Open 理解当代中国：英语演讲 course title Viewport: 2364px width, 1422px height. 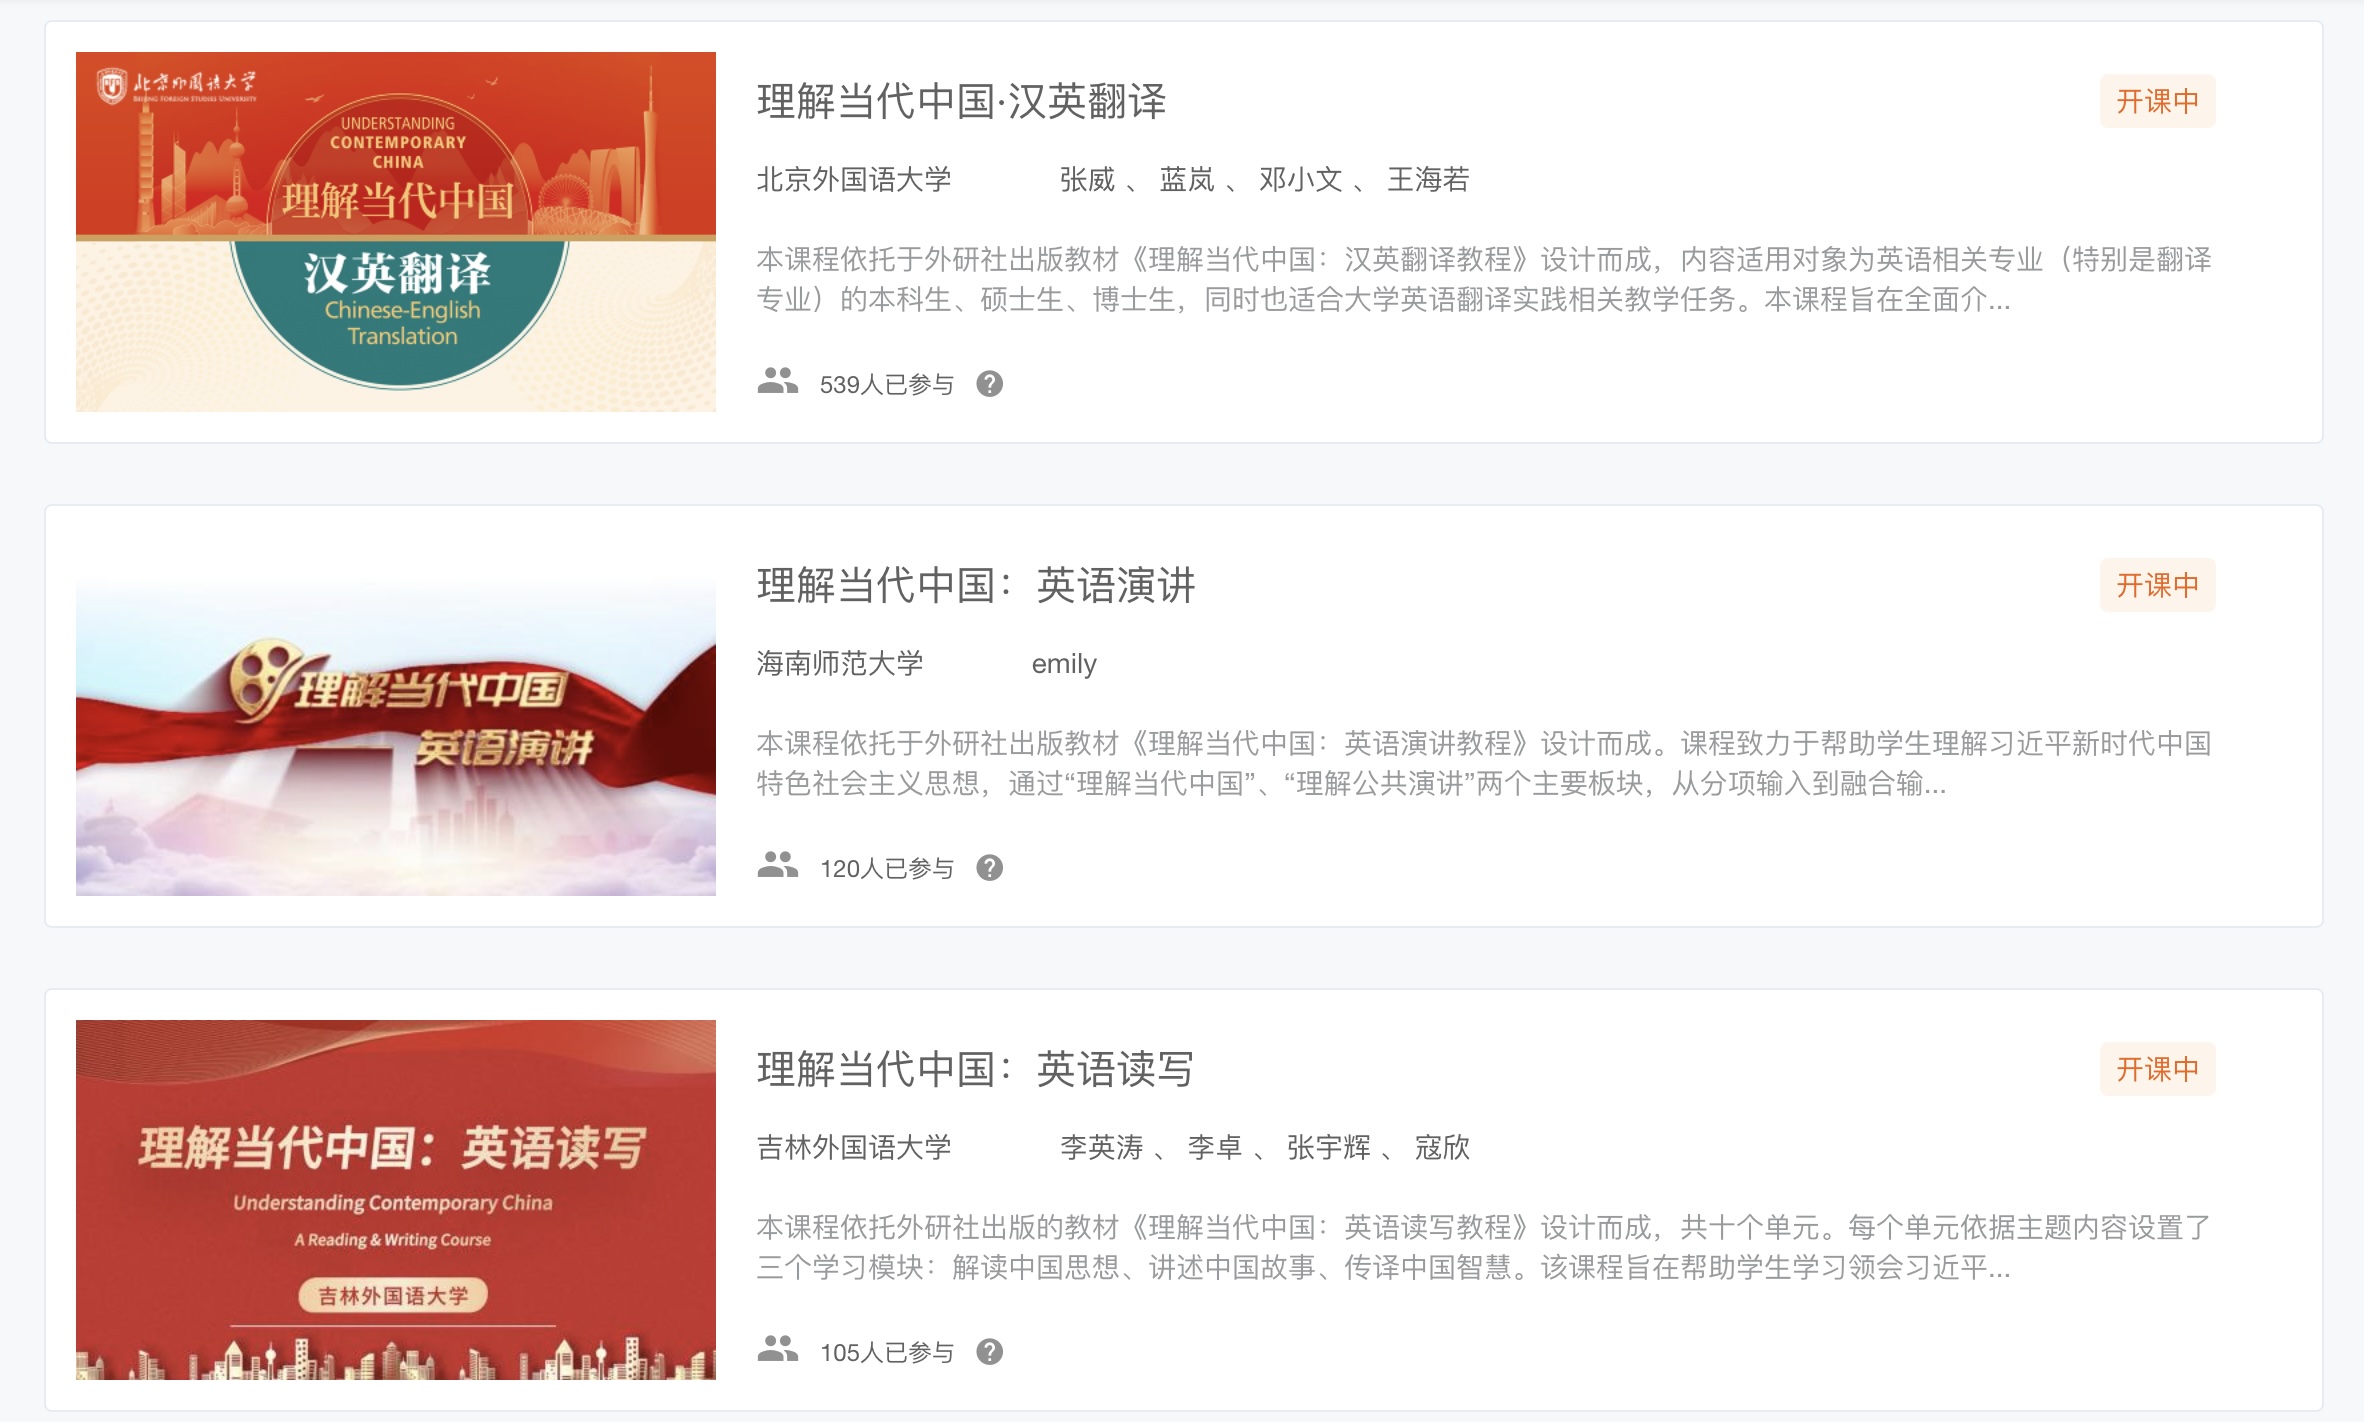click(x=976, y=585)
